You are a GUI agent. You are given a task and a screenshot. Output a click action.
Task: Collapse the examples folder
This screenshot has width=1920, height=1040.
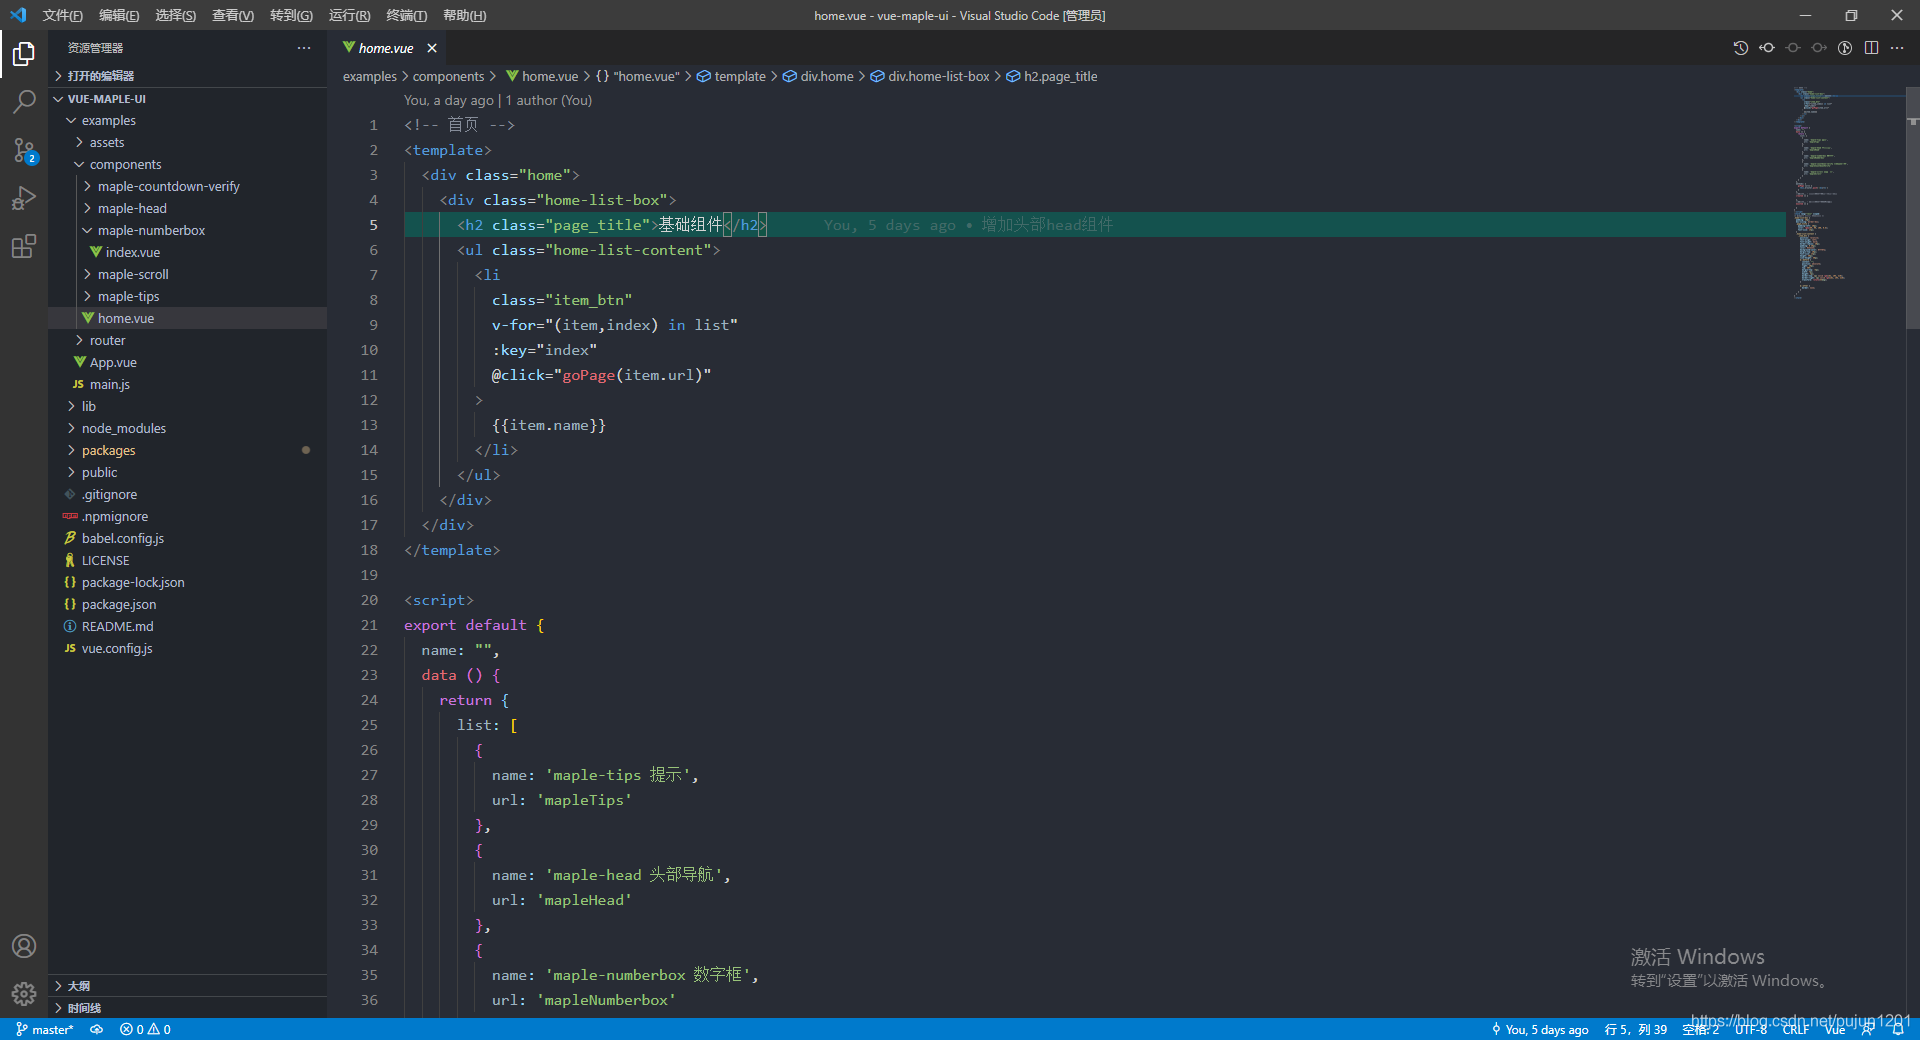[187, 120]
